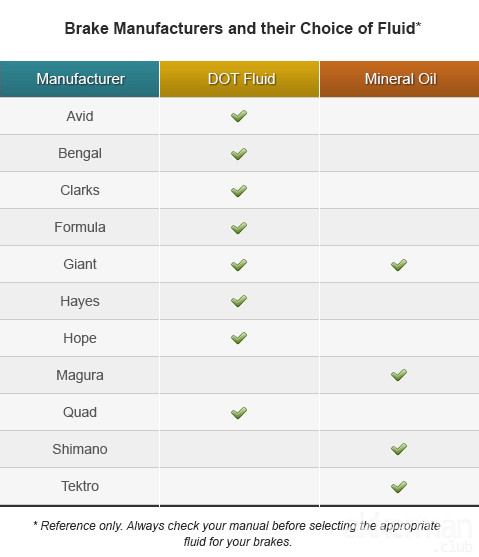The width and height of the screenshot is (479, 557).
Task: Click the orange Mineral Oil header
Action: click(x=399, y=79)
